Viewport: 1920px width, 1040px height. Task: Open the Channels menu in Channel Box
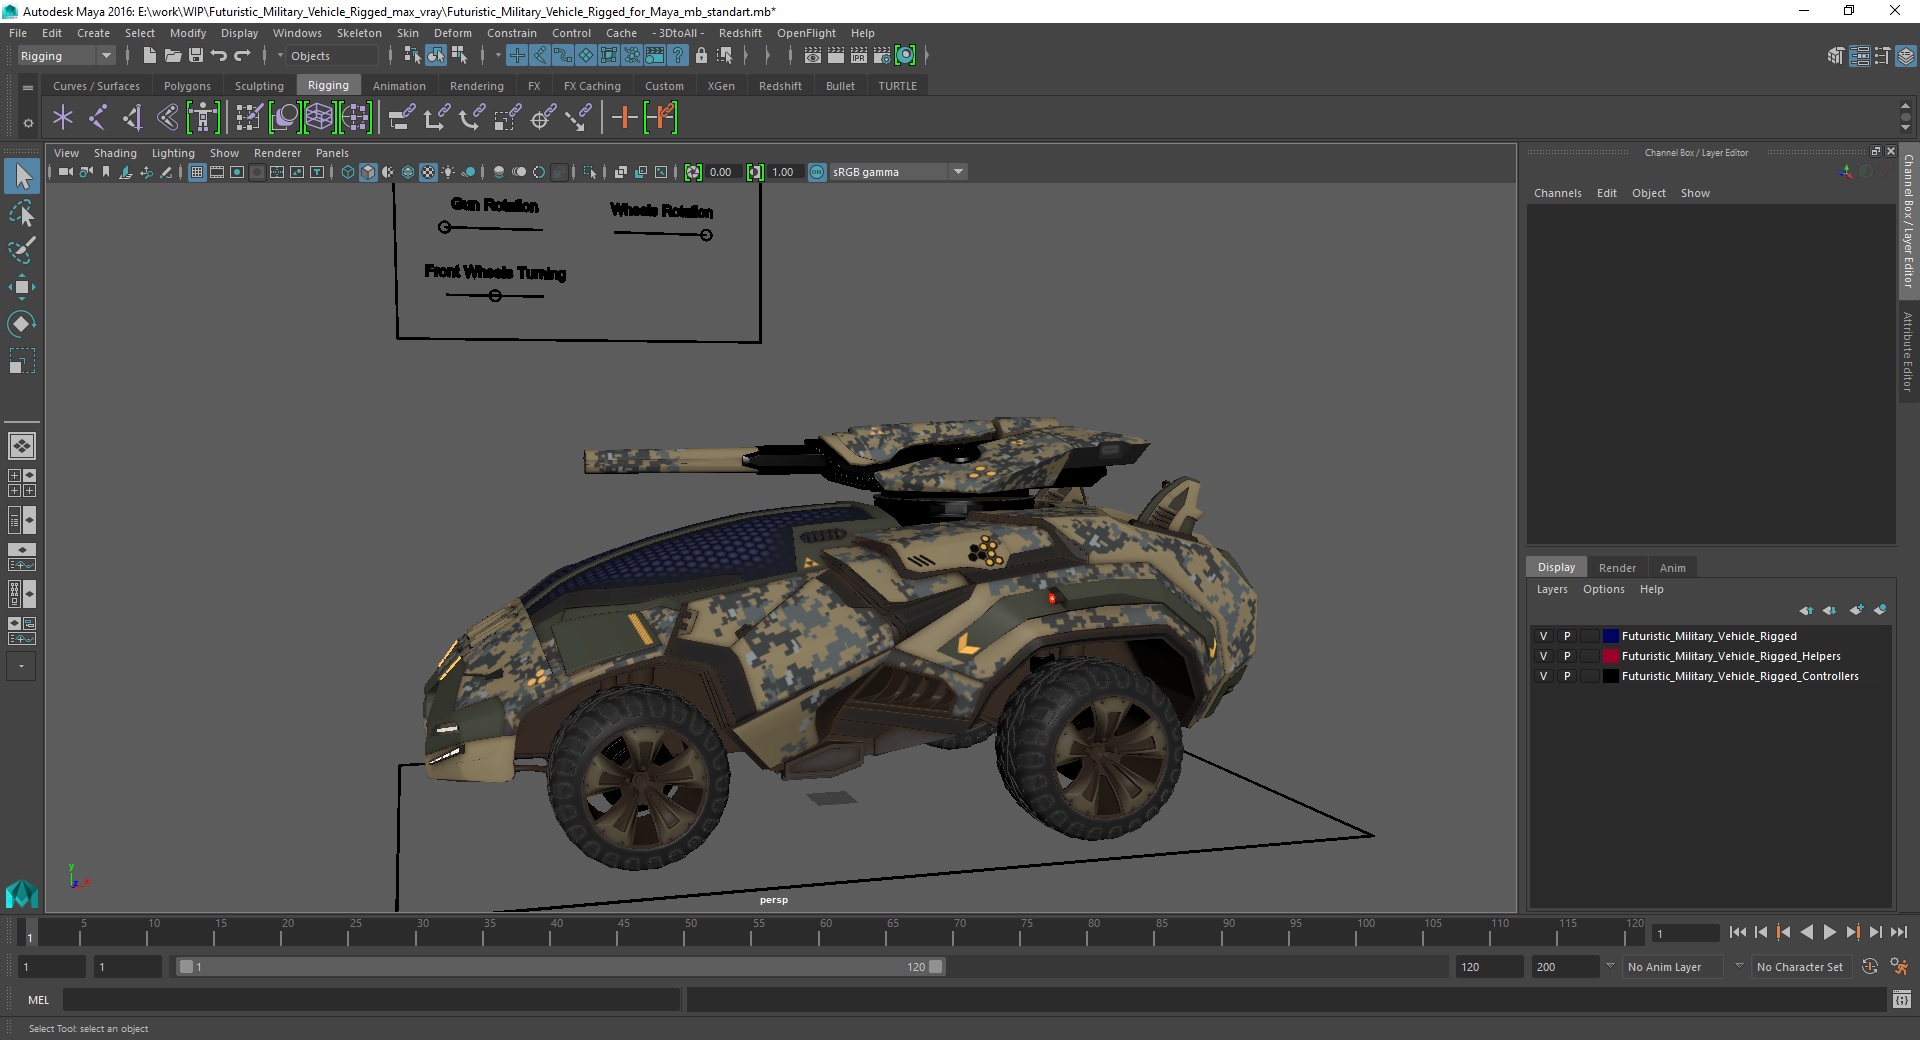click(x=1558, y=193)
